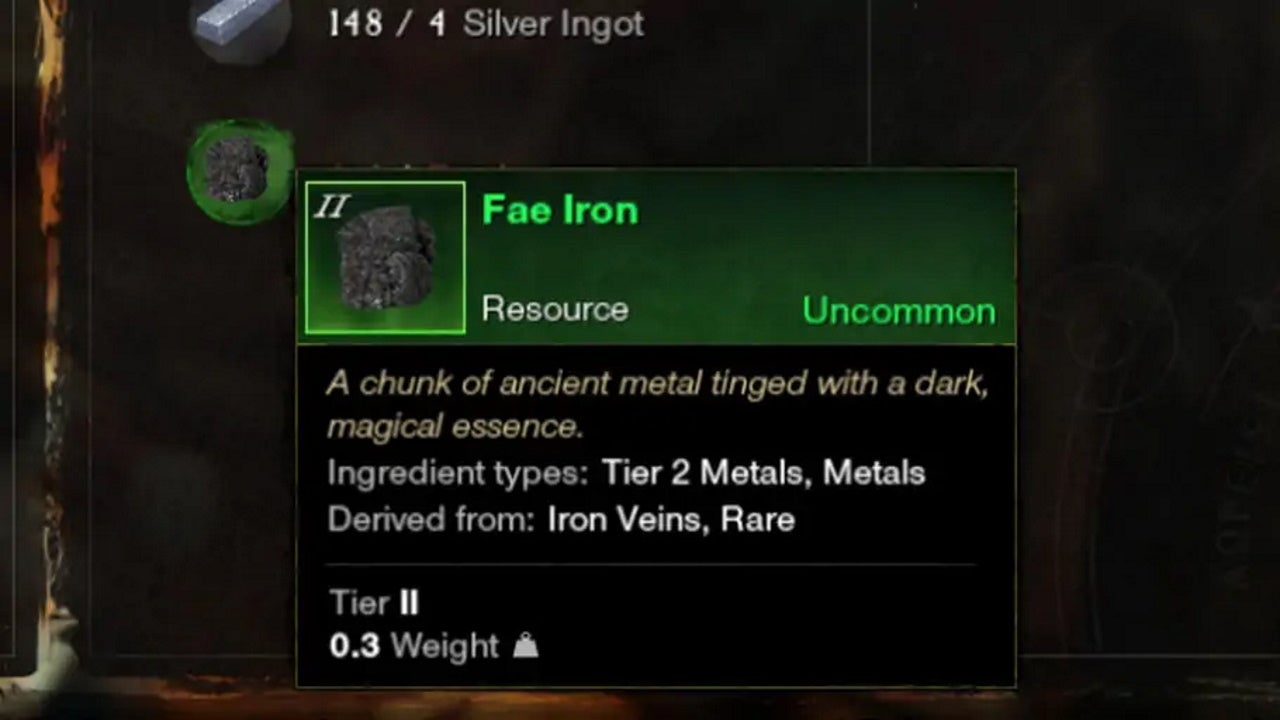Click the Ingredient types label
Screen dimensions: 1280x720
click(458, 473)
